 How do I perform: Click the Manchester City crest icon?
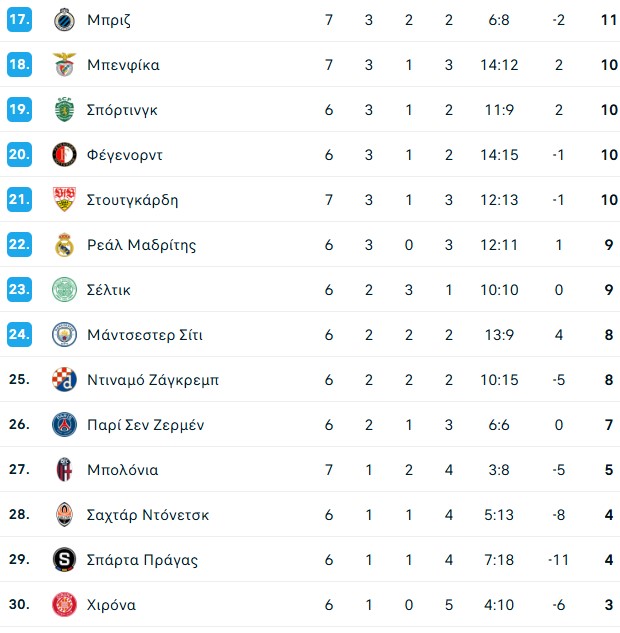pyautogui.click(x=64, y=335)
